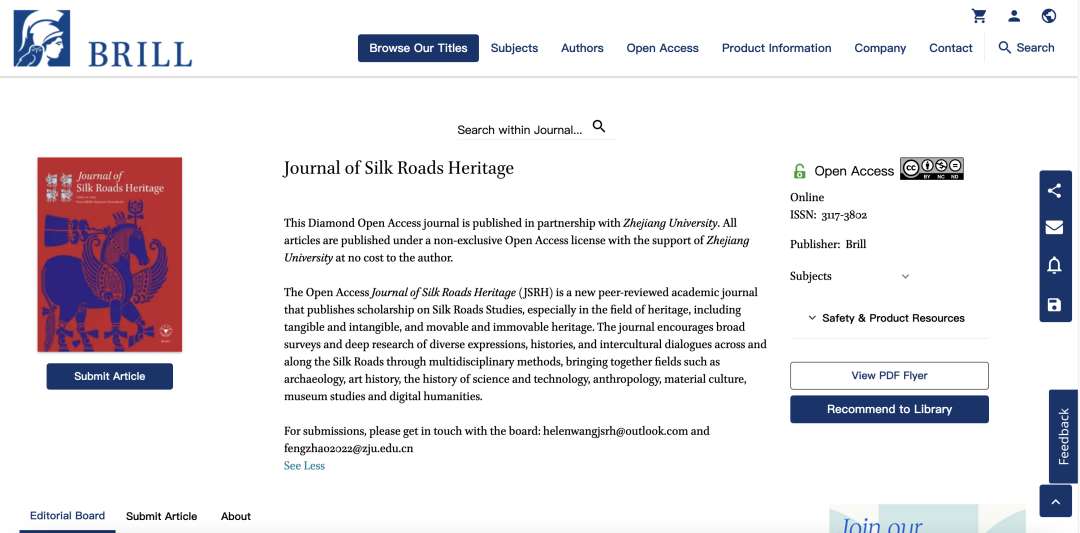Click the save floppy disk icon
Screen dimensions: 1080x533
[1055, 304]
